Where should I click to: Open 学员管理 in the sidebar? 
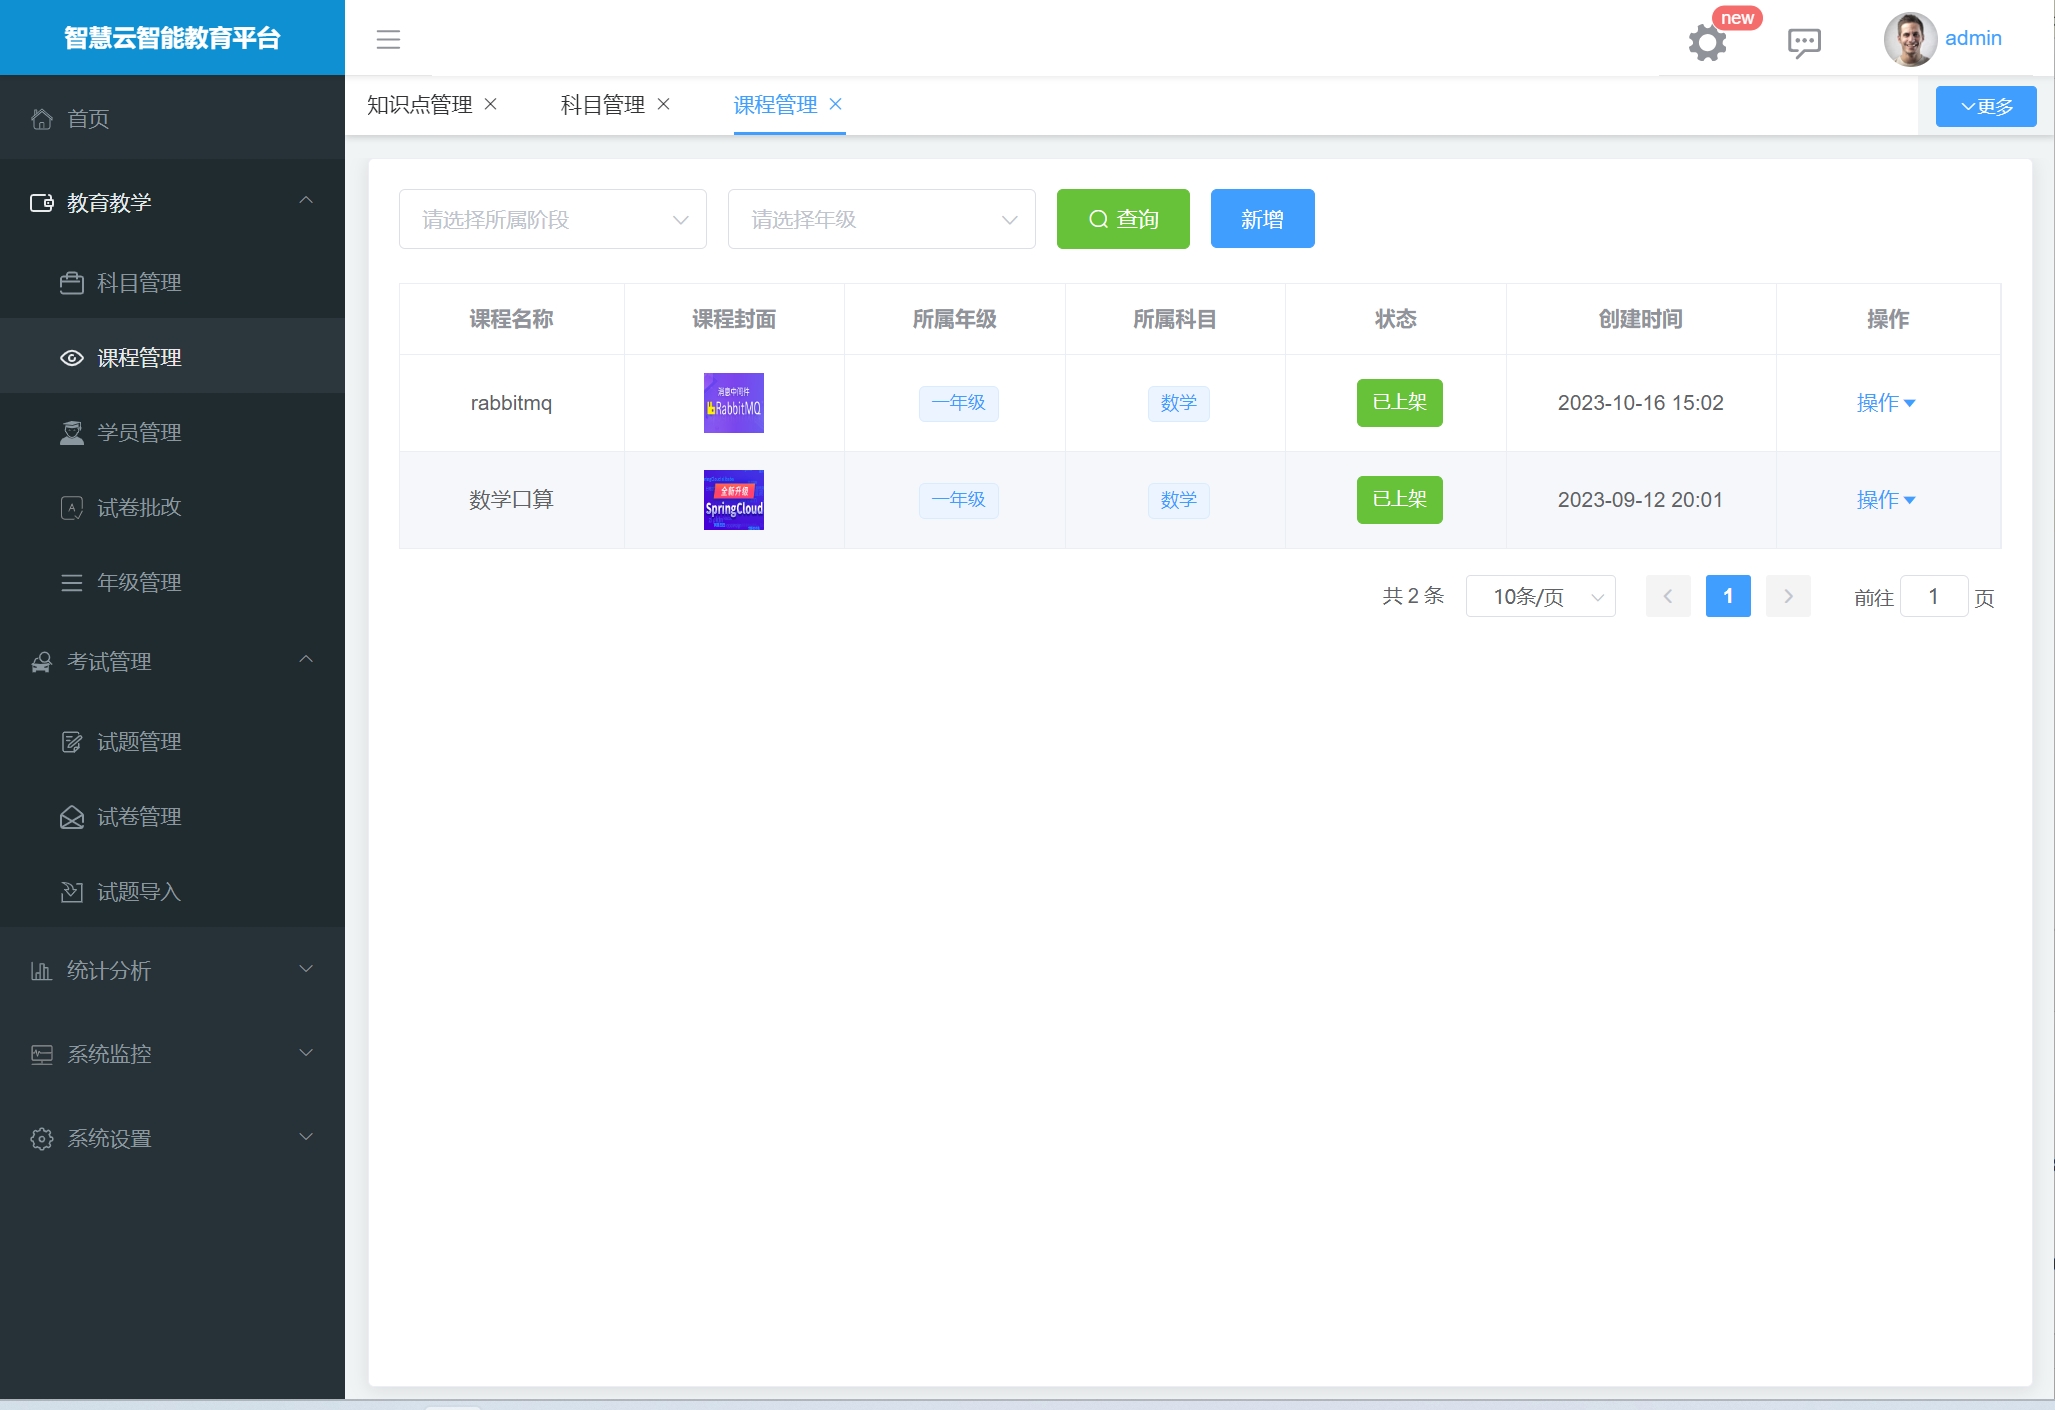(x=138, y=433)
